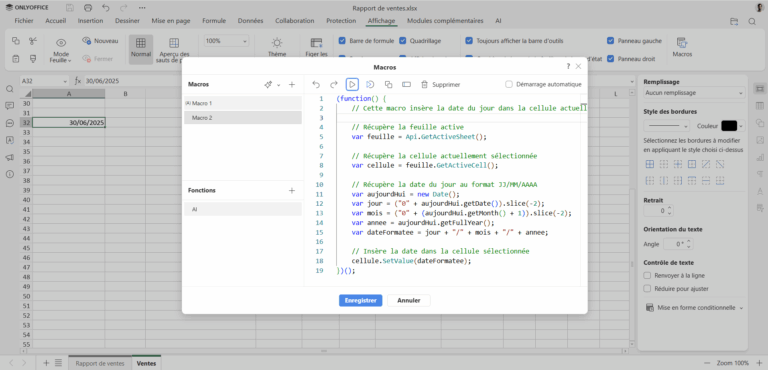Expand the Mise en forme conditionnelle menu
Screen dimensions: 768x370
click(x=694, y=308)
